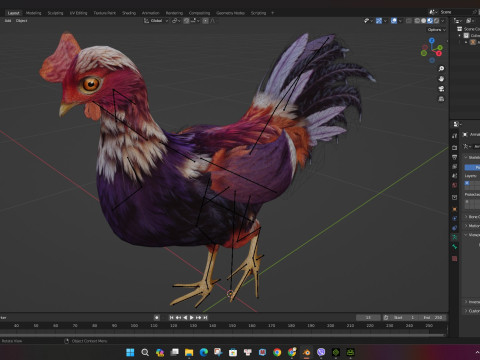Open the Object menu in viewport header
Screen dimensions: 480x360
tap(22, 21)
